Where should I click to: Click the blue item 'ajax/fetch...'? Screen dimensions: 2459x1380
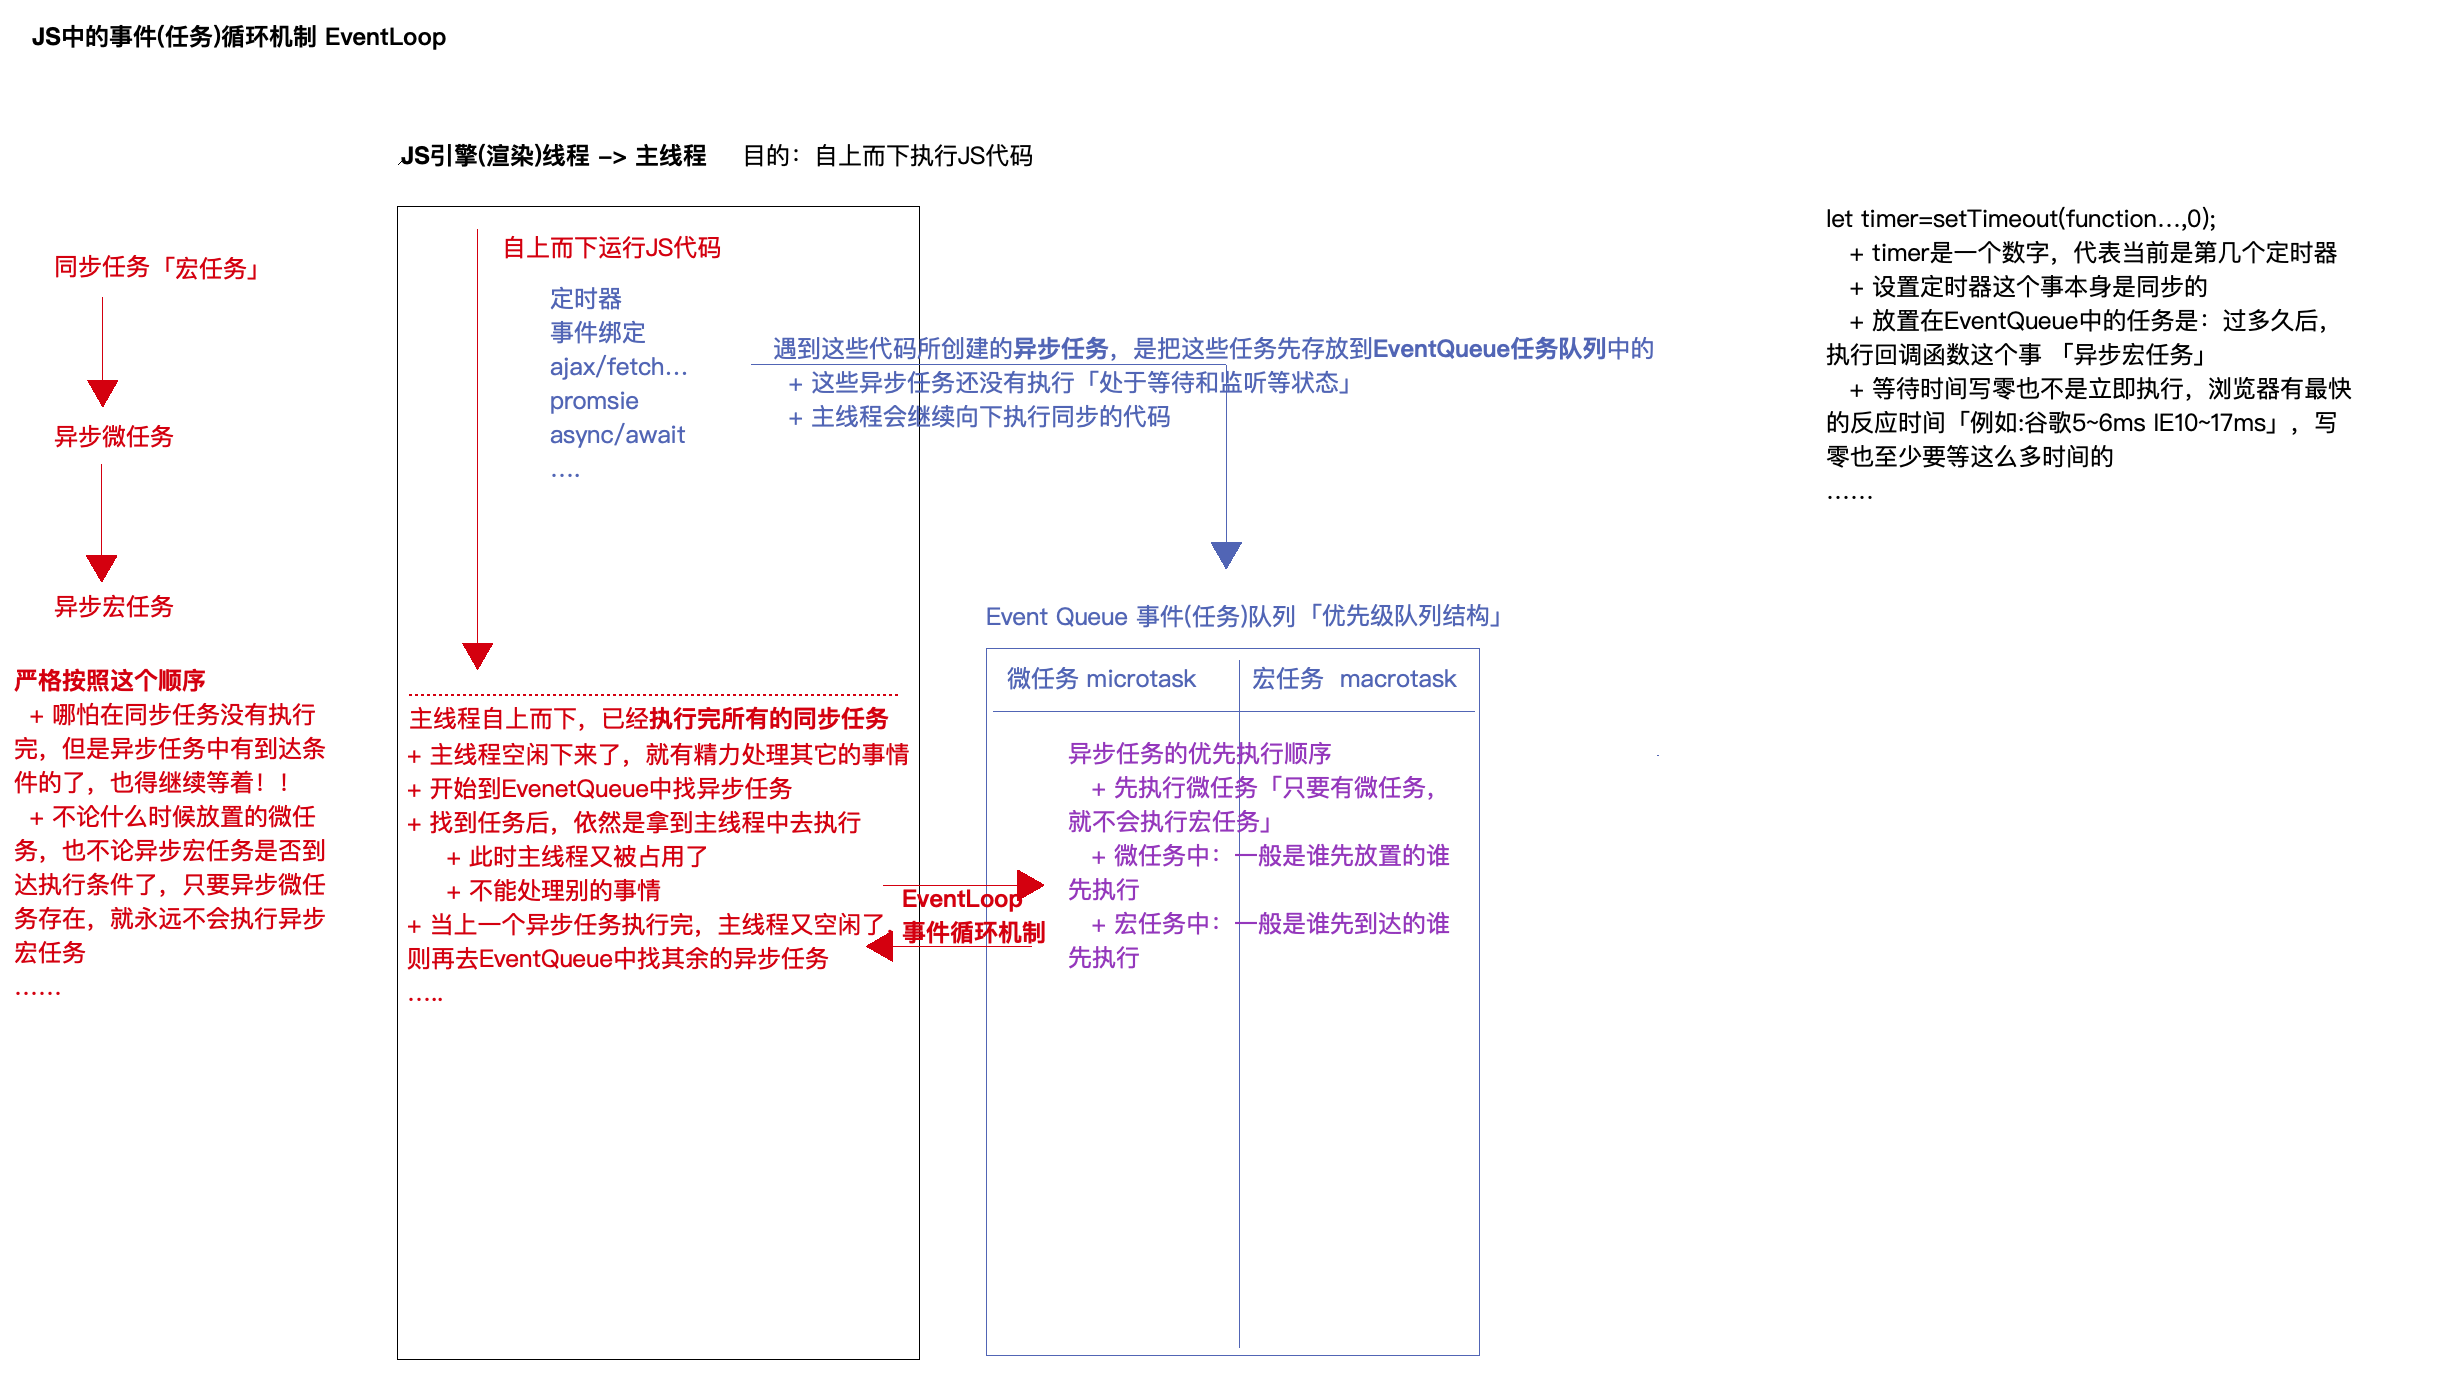619,366
